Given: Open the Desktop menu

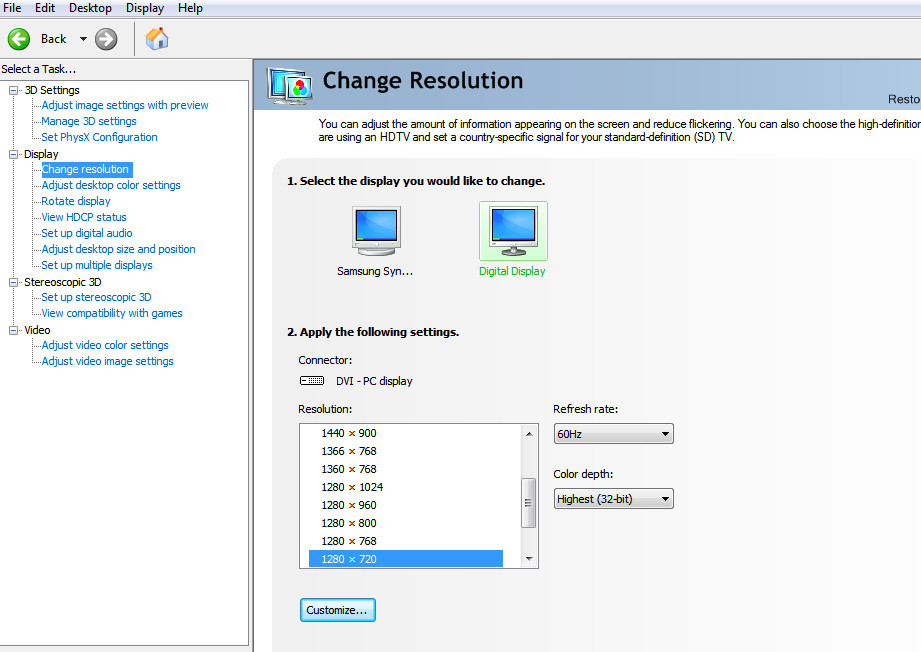Looking at the screenshot, I should [90, 8].
